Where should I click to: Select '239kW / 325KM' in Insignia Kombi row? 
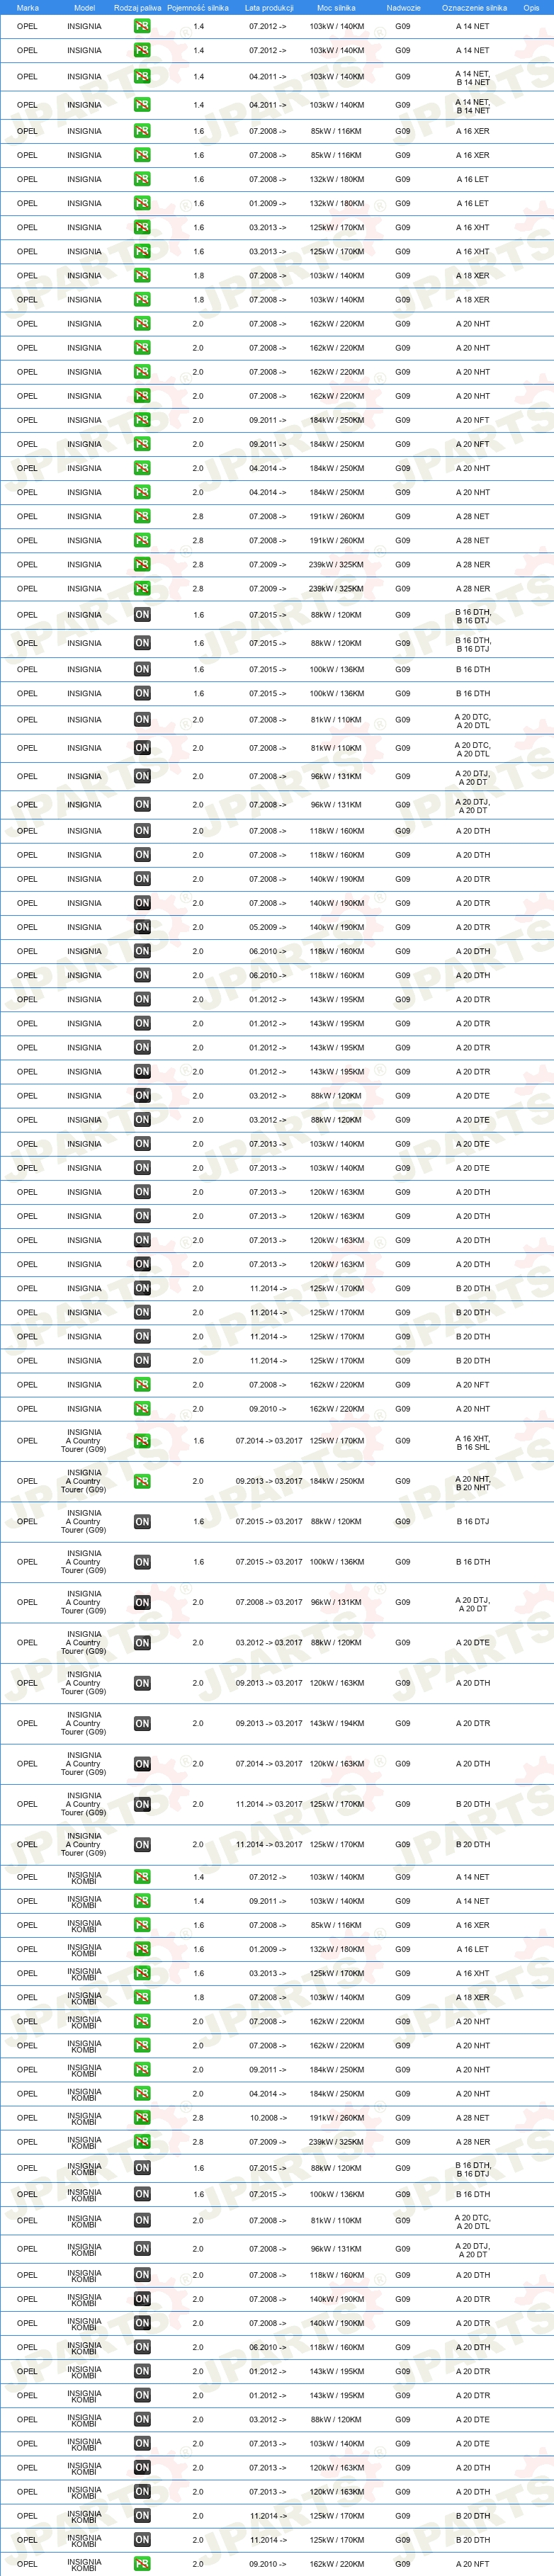click(x=337, y=2142)
